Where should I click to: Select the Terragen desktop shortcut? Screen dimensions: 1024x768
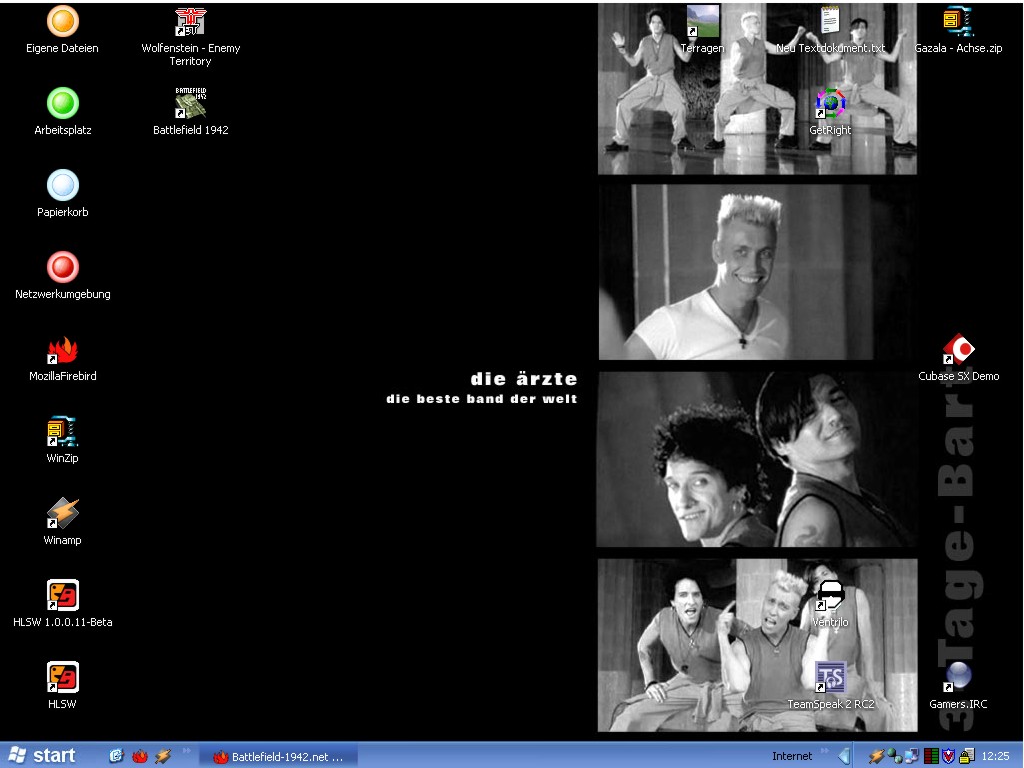(703, 30)
